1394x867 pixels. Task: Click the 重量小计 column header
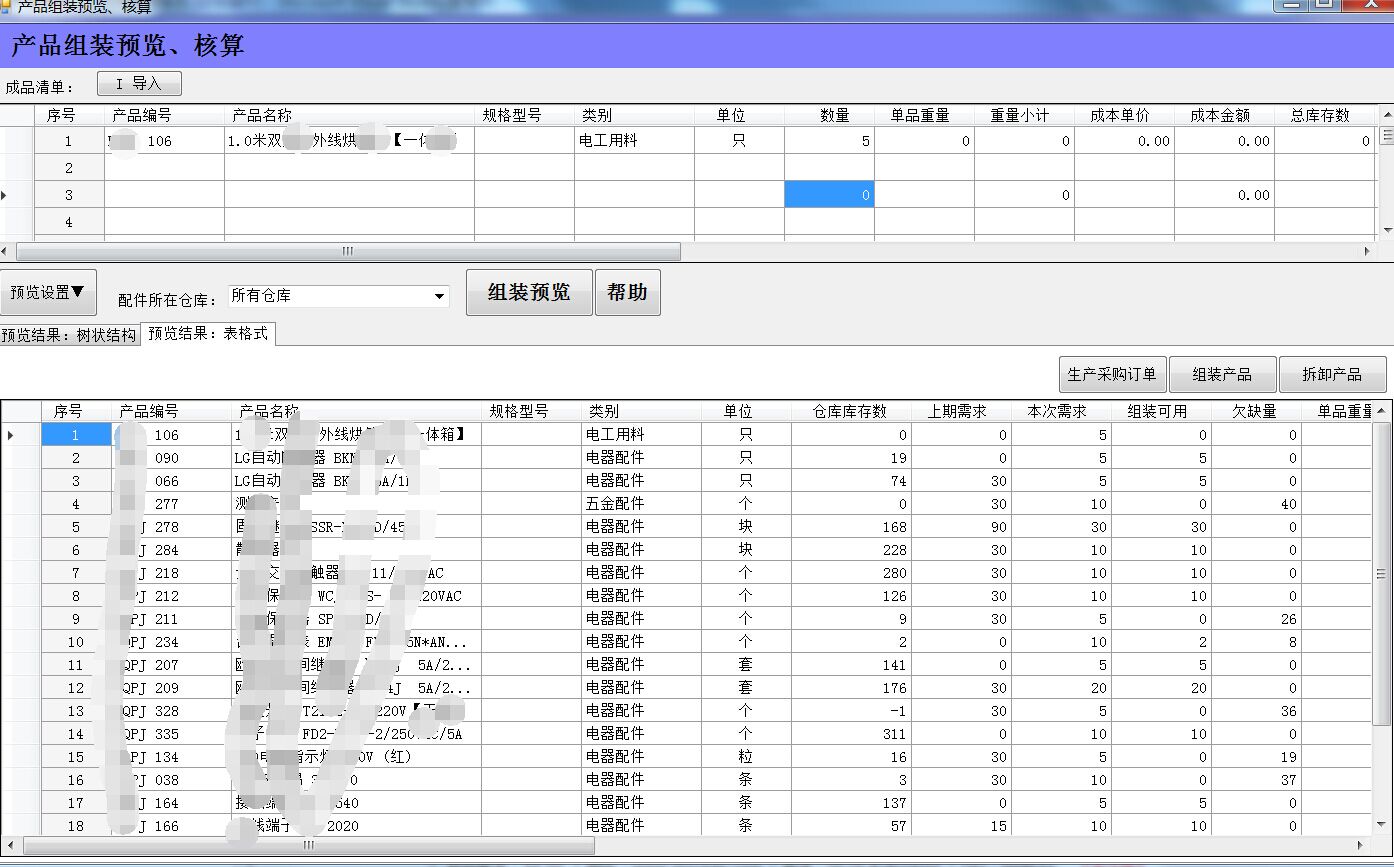click(x=1024, y=116)
